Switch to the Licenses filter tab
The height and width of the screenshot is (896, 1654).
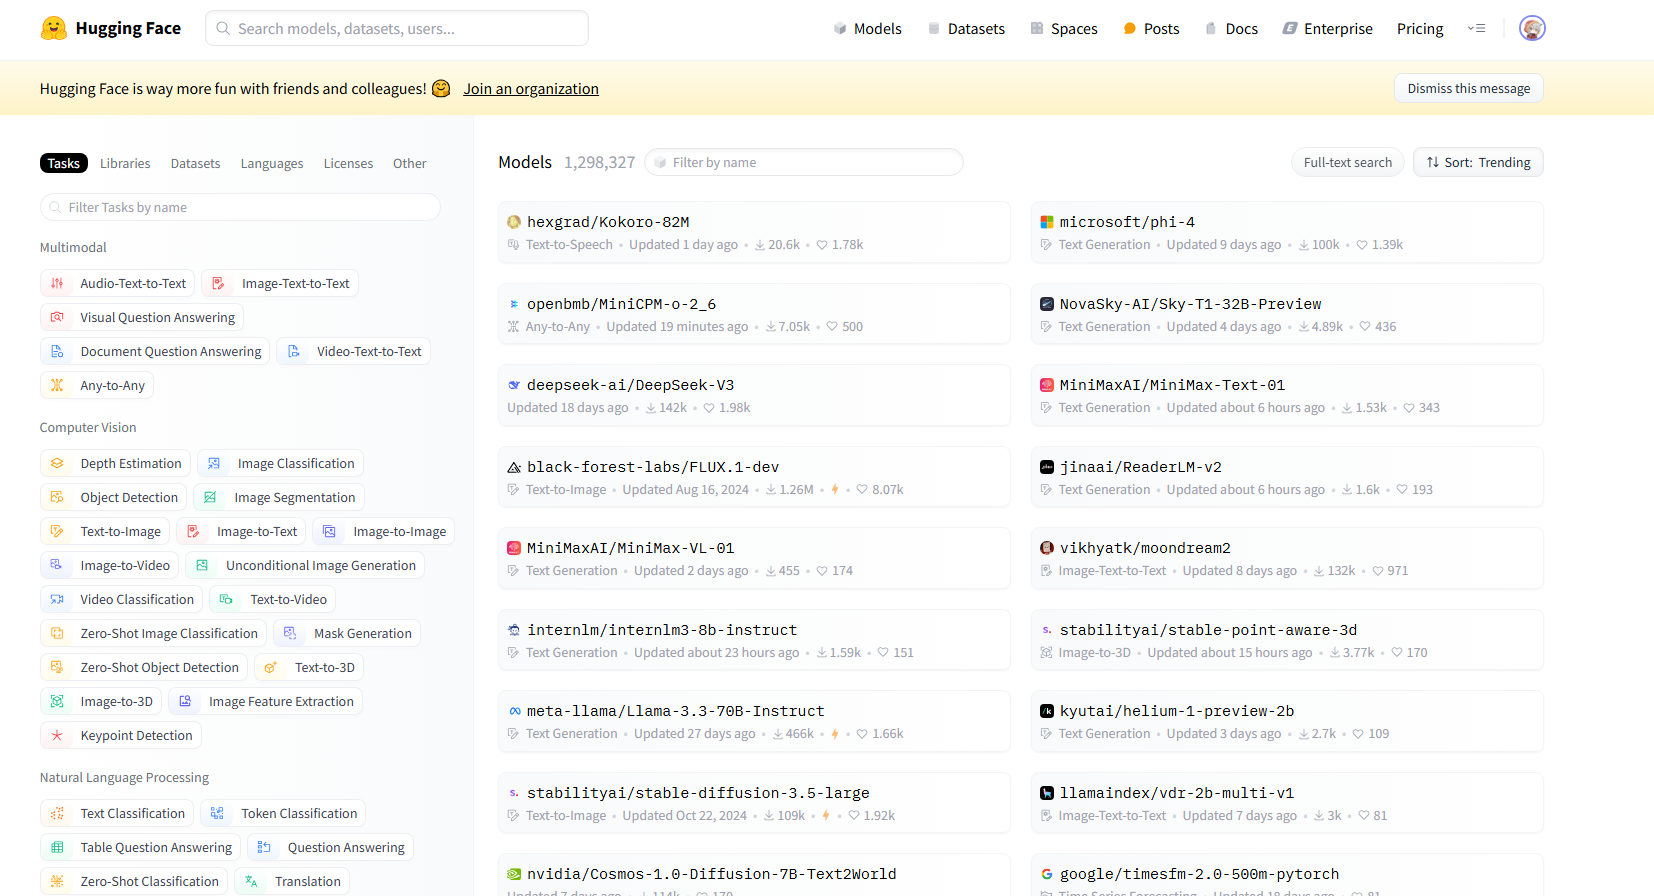[x=348, y=164]
